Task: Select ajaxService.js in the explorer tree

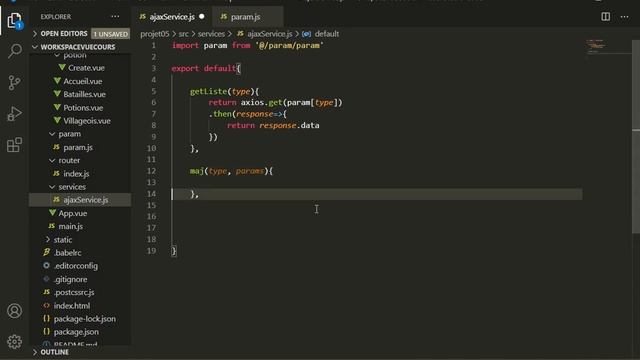Action: click(80, 200)
